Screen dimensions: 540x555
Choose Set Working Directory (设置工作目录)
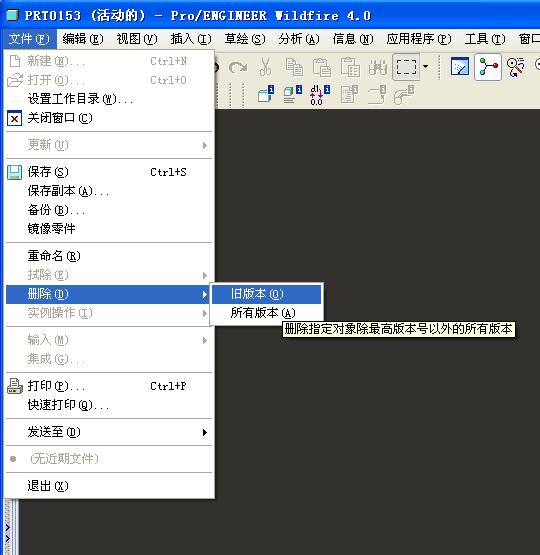click(x=110, y=99)
